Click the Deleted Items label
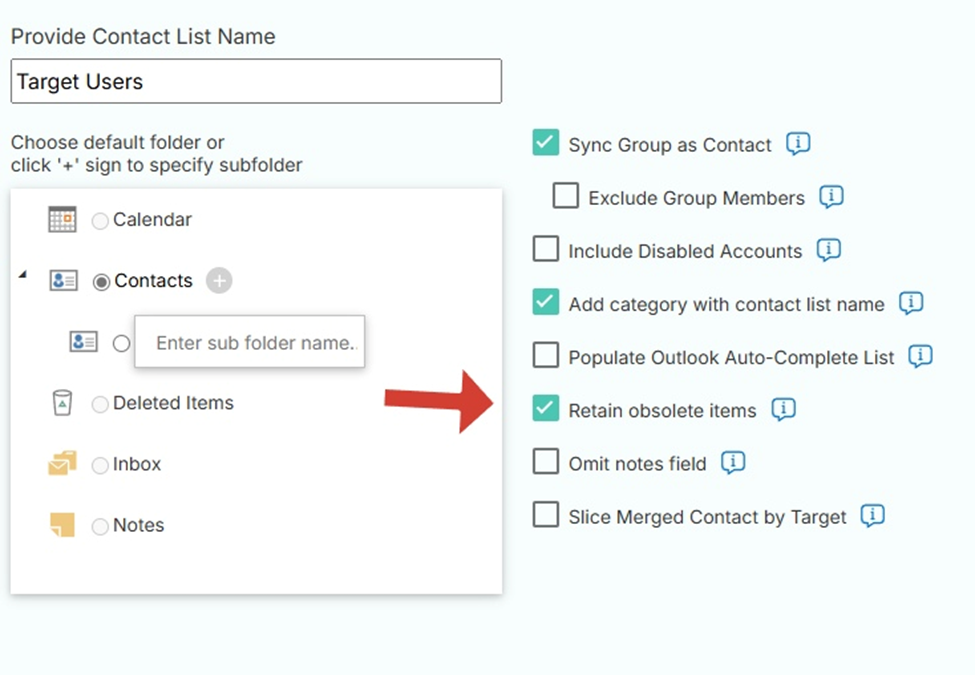This screenshot has height=675, width=975. click(173, 403)
